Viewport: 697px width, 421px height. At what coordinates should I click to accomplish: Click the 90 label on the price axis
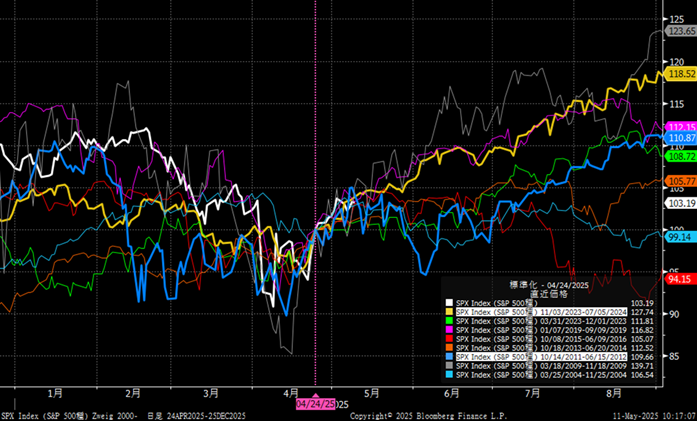pyautogui.click(x=674, y=314)
